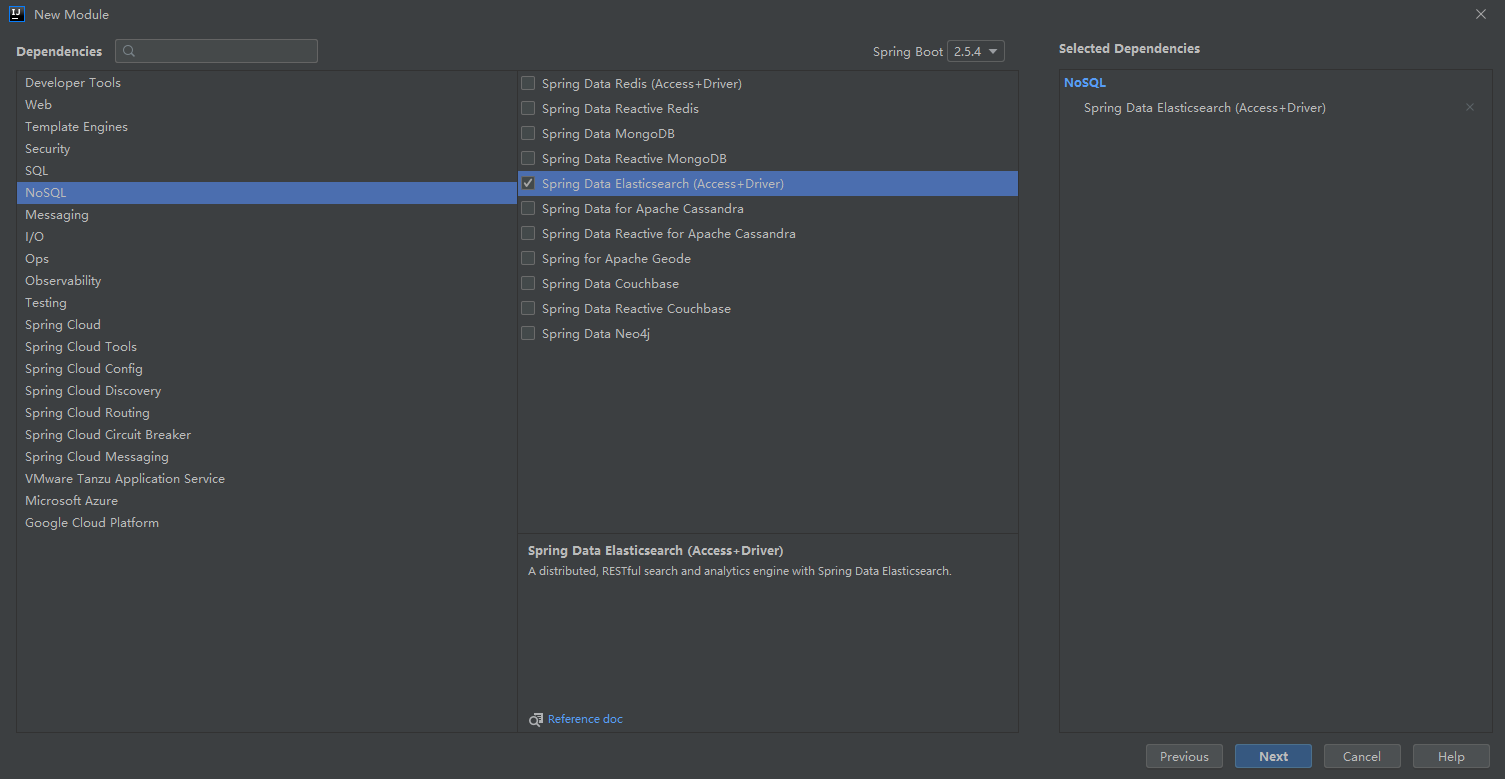The image size is (1505, 779).
Task: Choose the SQL category
Action: click(x=266, y=170)
